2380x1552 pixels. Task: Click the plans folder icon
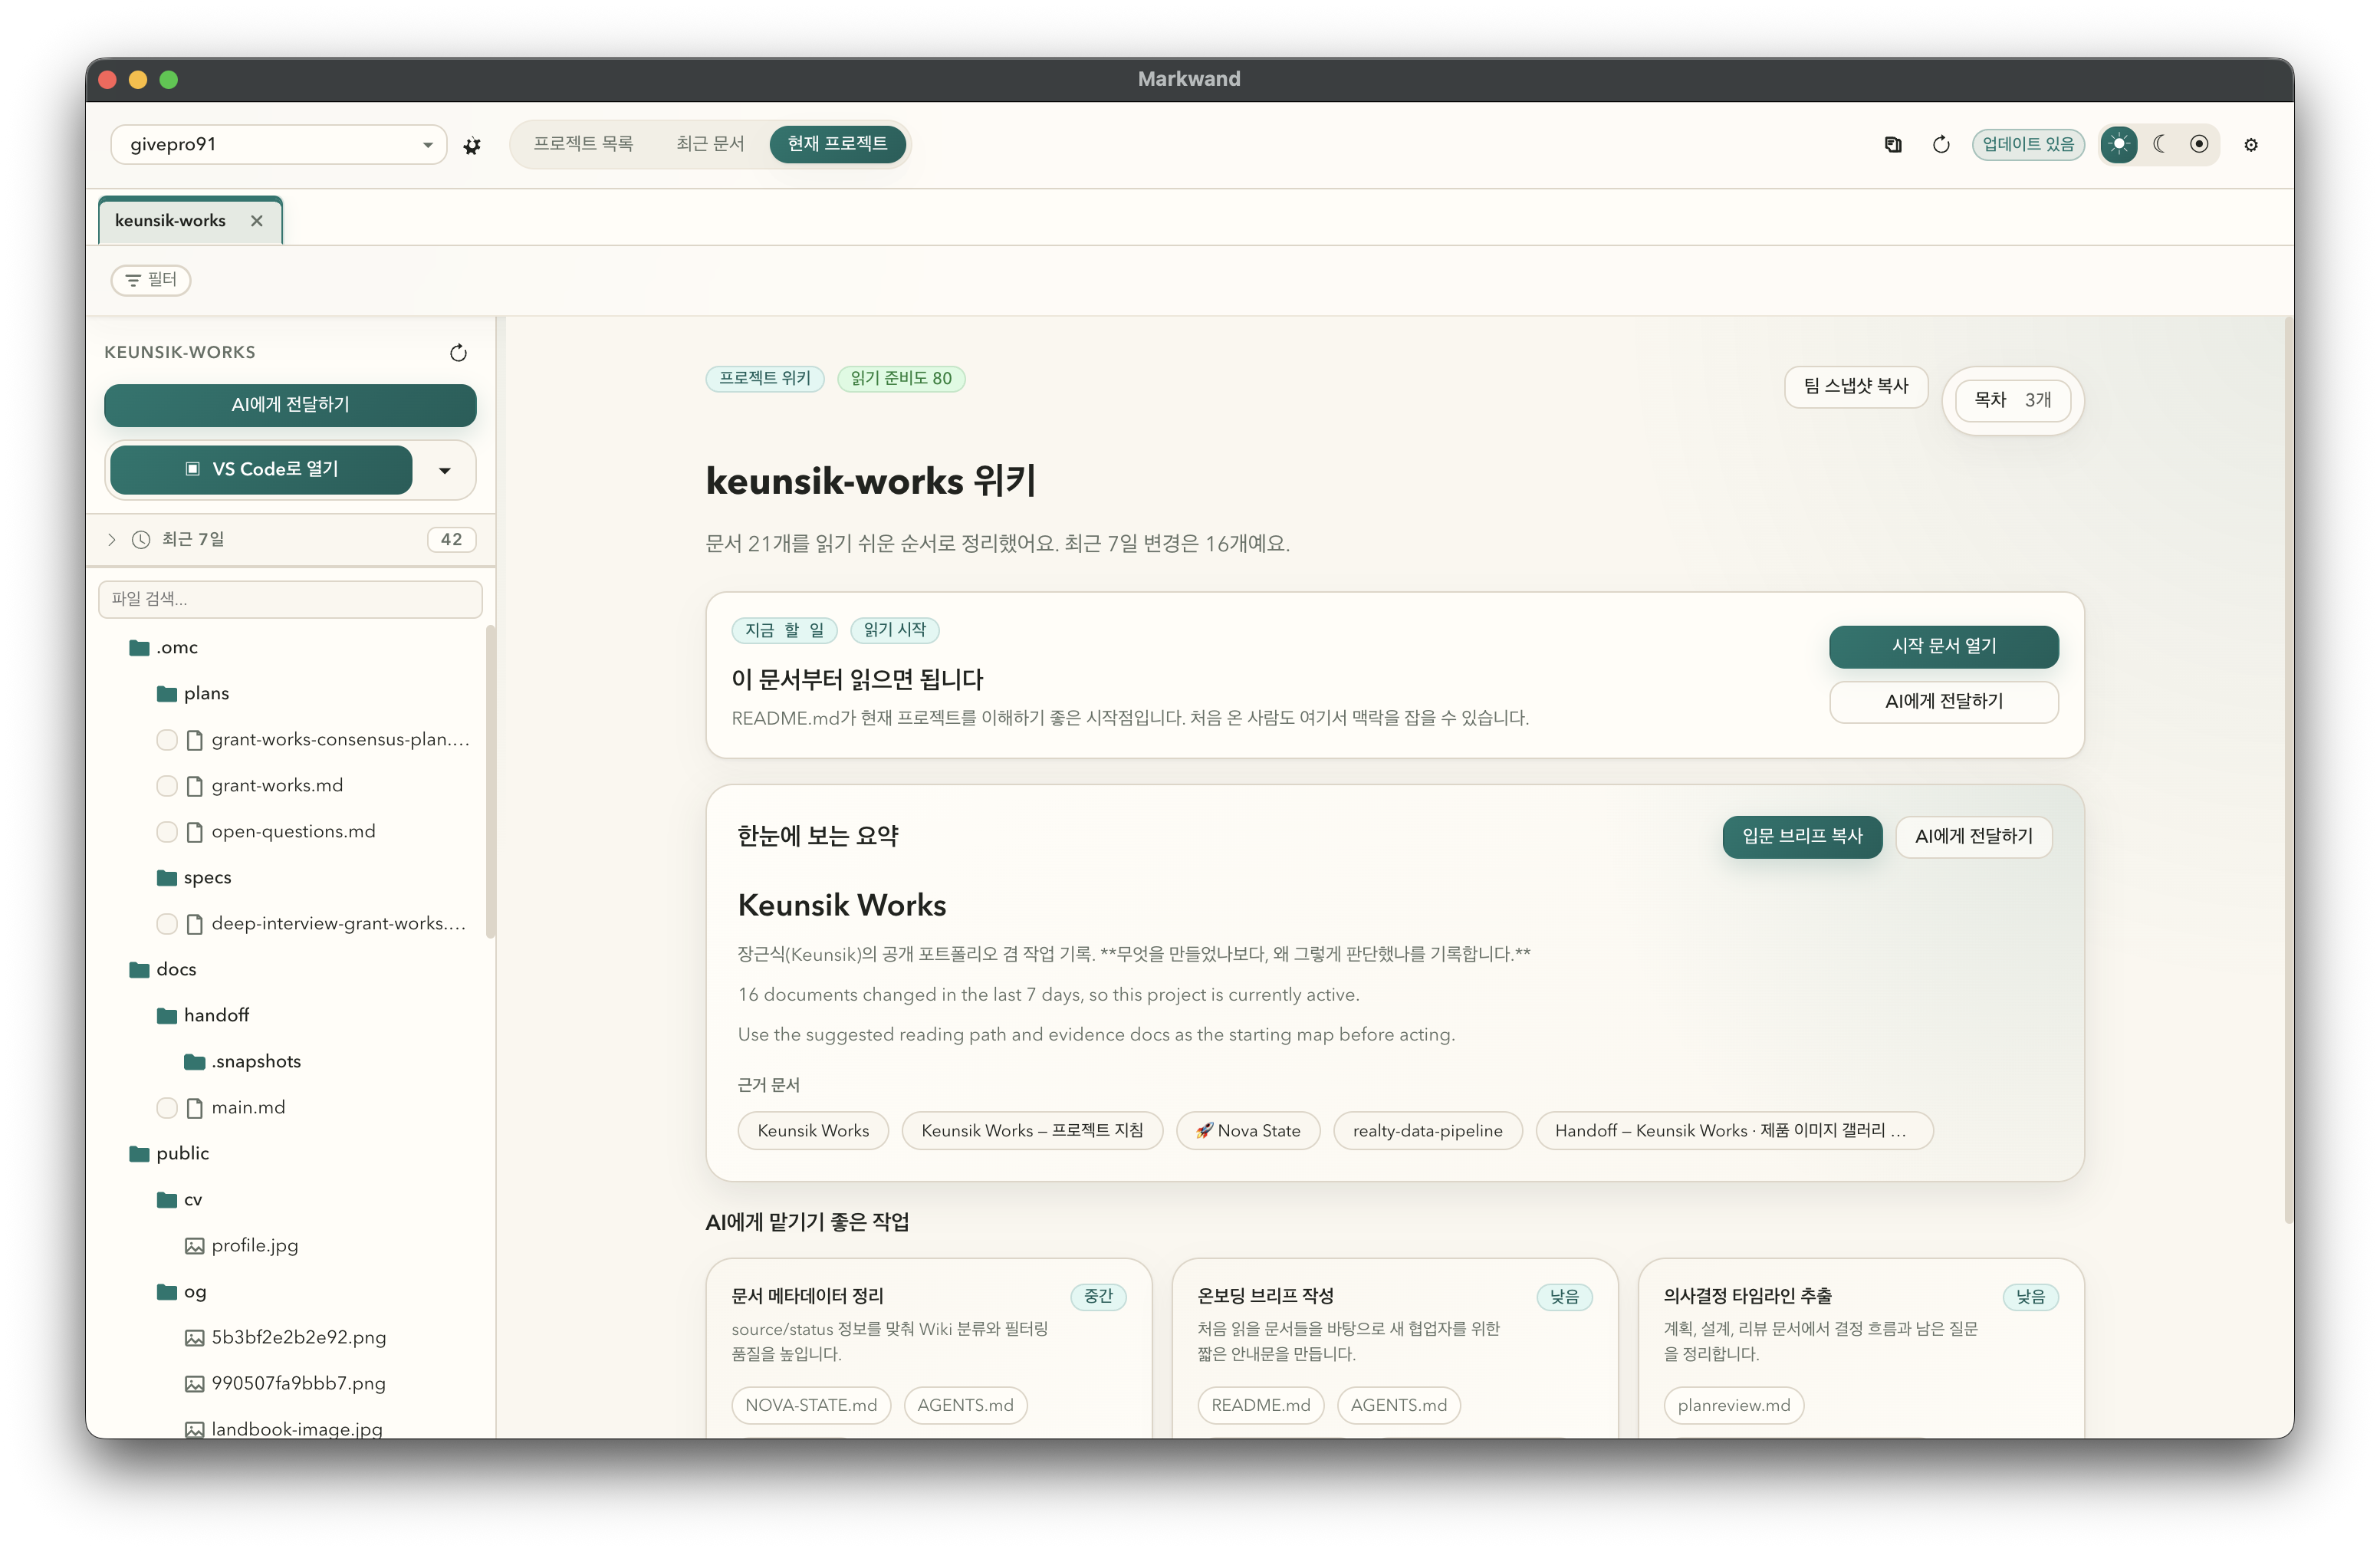[x=167, y=694]
